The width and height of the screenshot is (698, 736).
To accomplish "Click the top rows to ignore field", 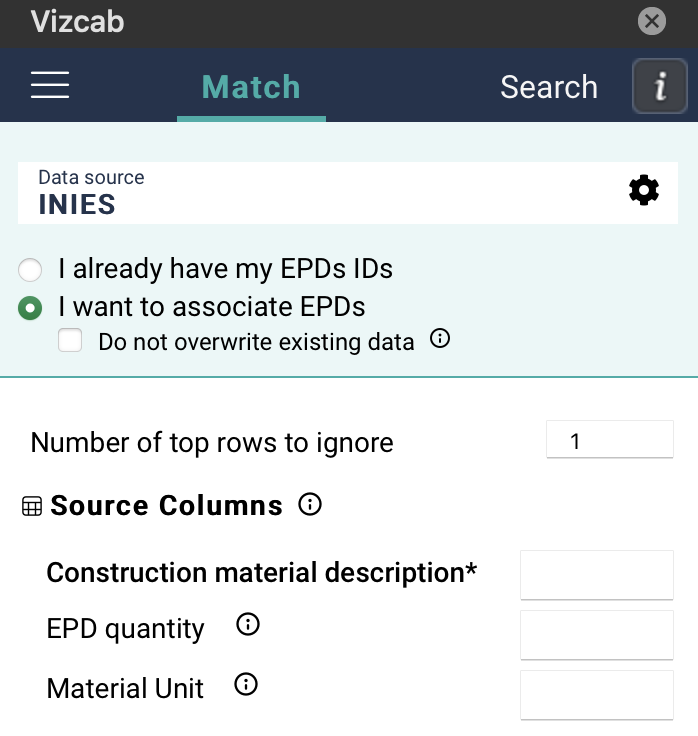I will (x=609, y=440).
